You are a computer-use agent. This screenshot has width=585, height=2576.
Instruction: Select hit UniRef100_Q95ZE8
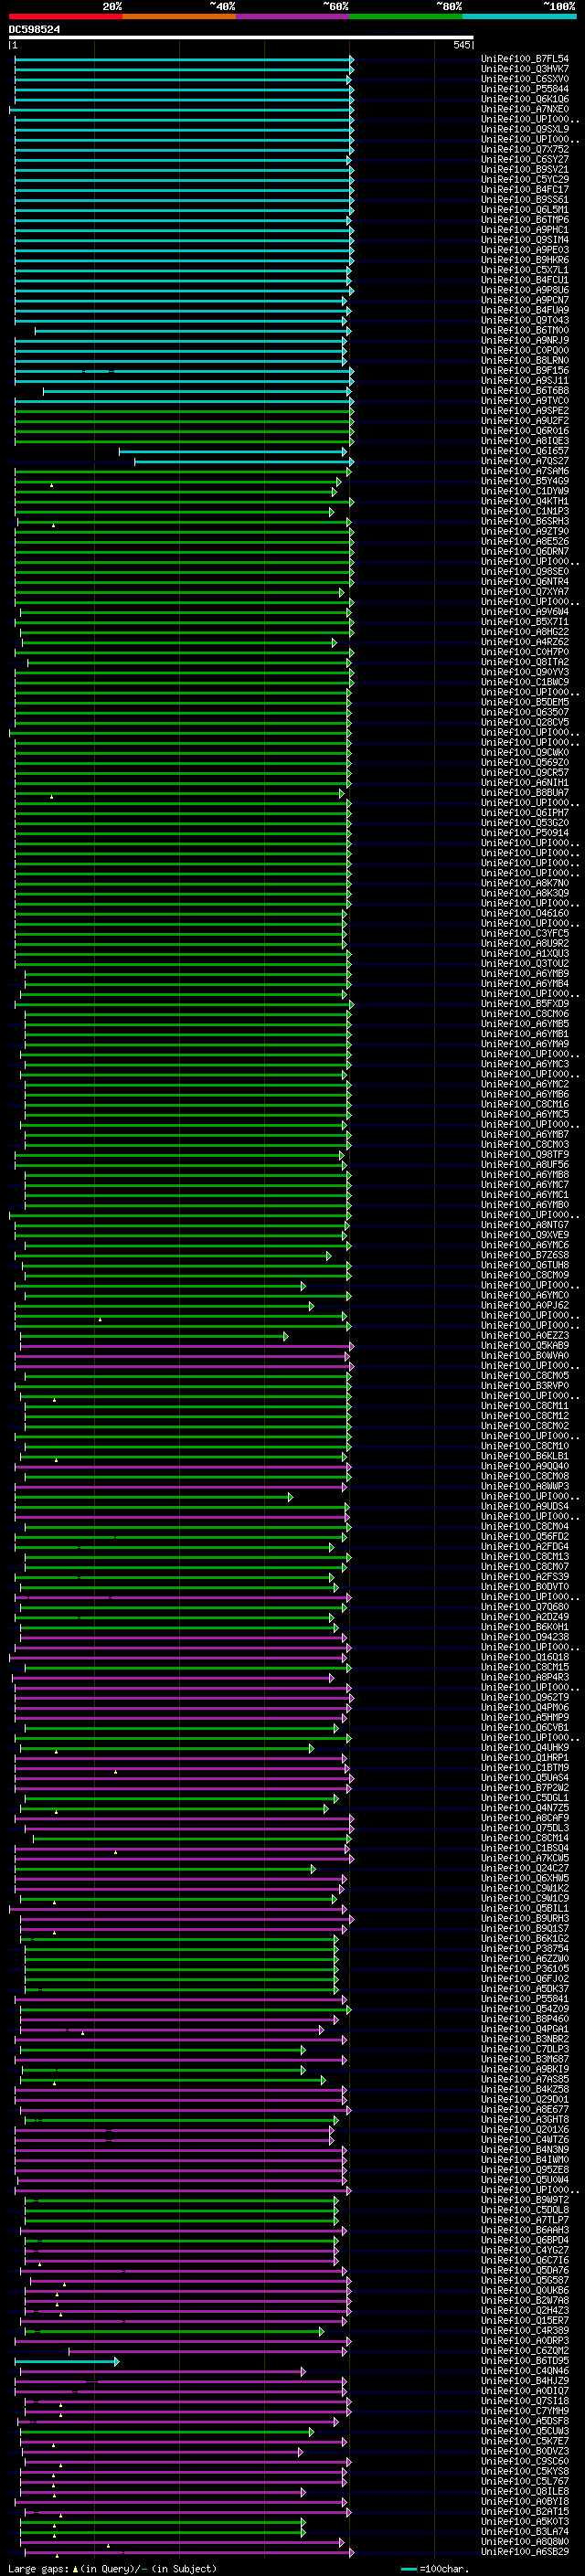(525, 2170)
